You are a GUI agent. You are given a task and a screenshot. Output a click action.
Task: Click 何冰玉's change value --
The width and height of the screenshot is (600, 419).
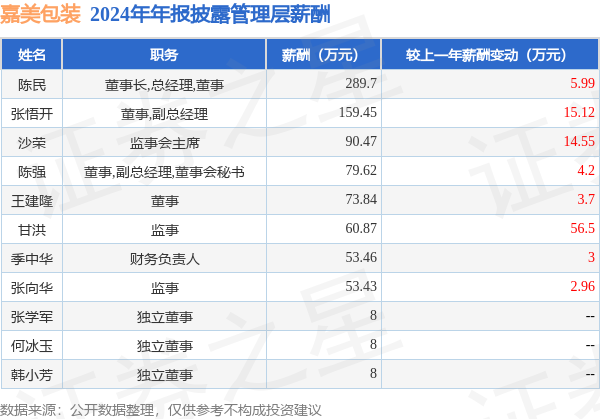coord(590,345)
